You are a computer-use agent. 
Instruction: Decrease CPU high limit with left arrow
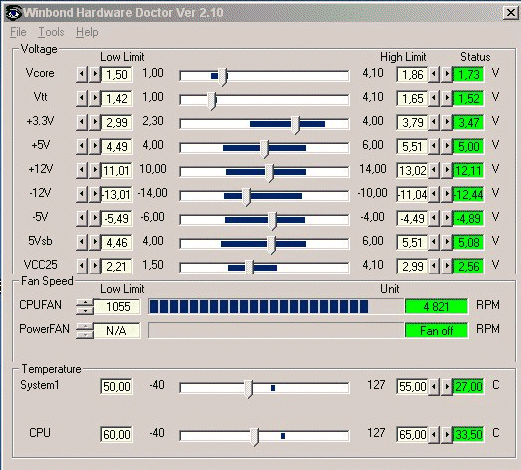coord(433,434)
